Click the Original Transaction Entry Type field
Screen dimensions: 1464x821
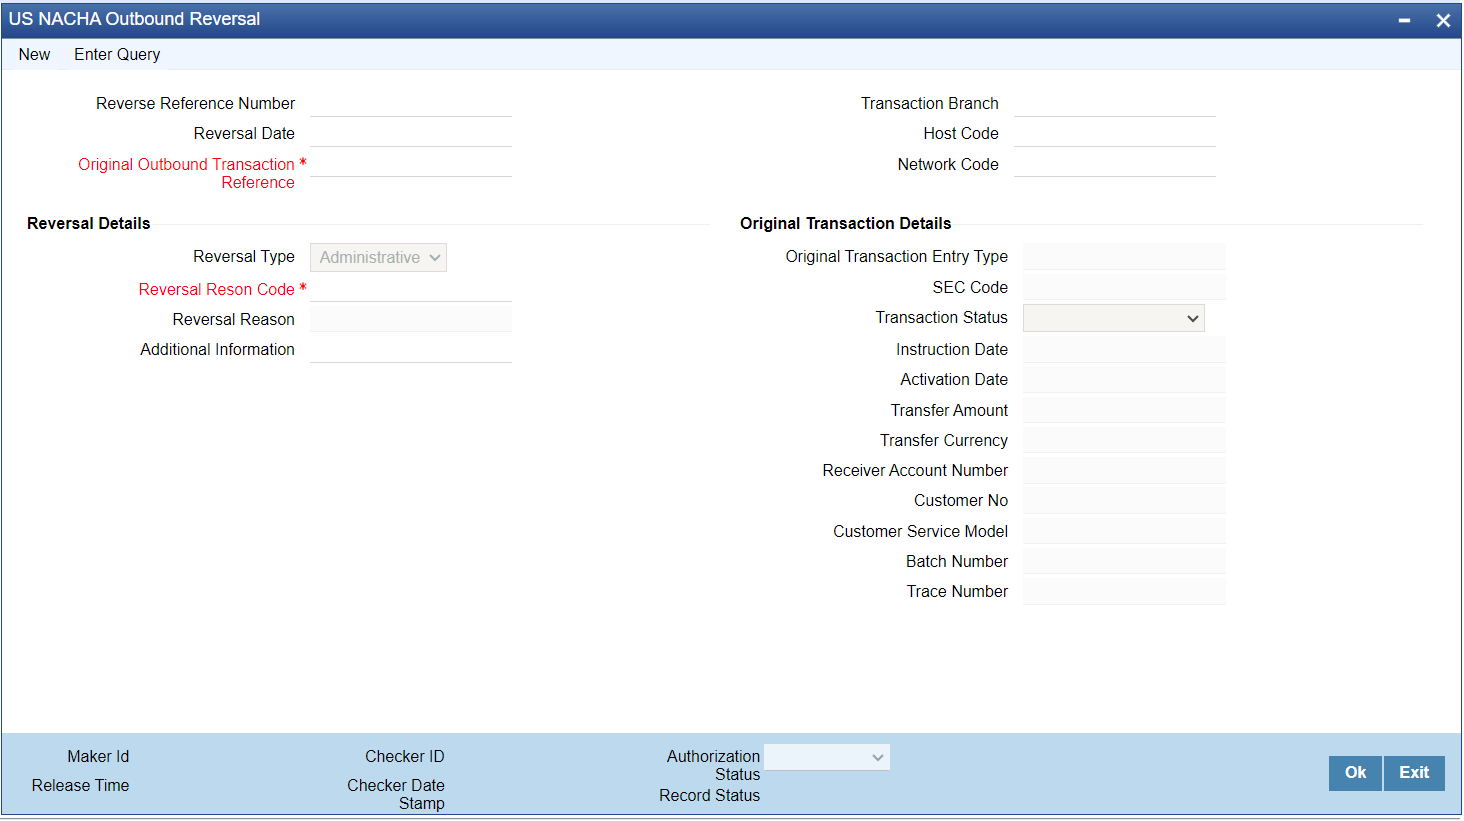[1124, 256]
